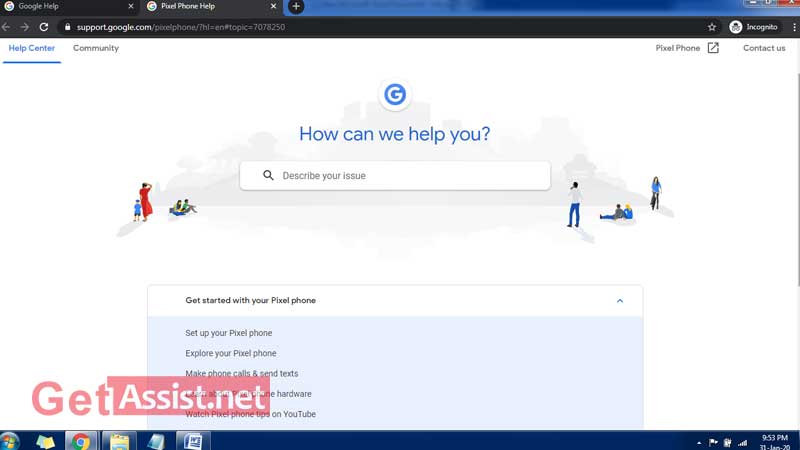Click the Contact us link
Viewport: 800px width, 450px height.
[x=764, y=48]
